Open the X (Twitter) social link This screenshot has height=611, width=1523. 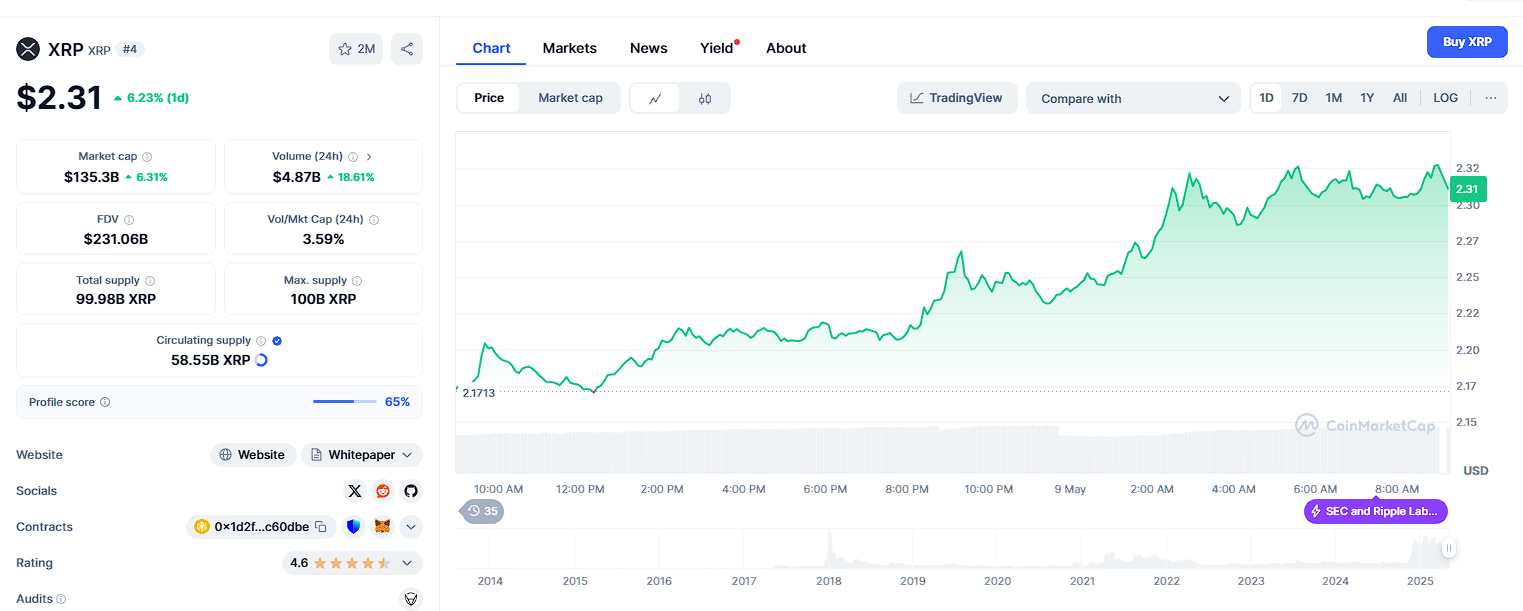[354, 491]
